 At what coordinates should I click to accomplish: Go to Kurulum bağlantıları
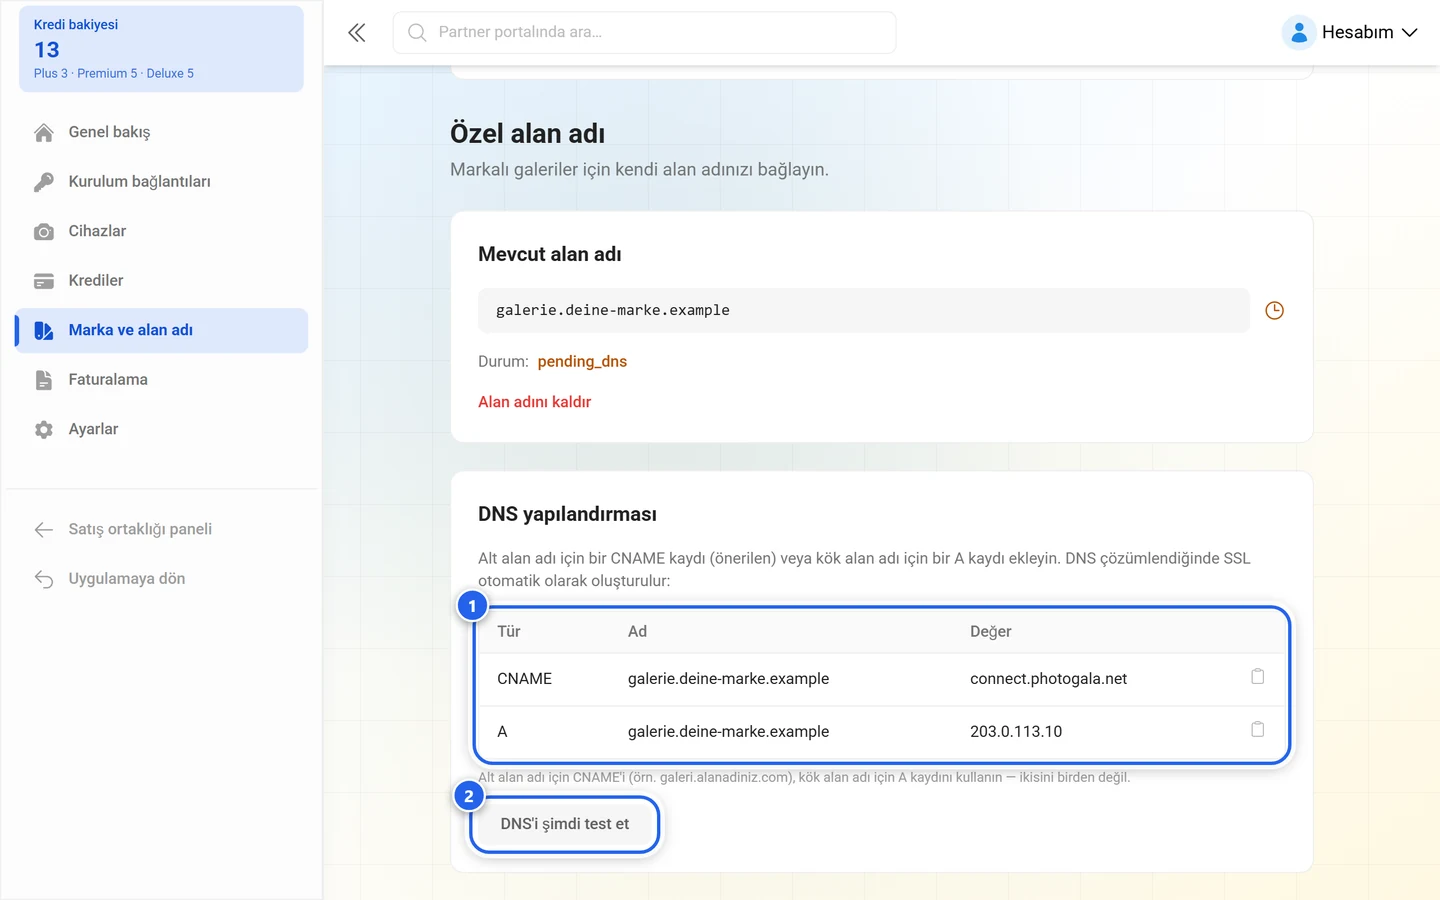pos(161,182)
